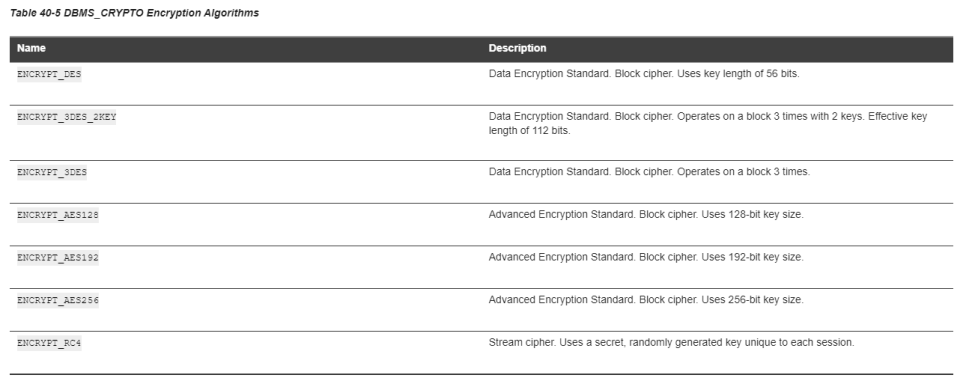
Task: Click the Description column header
Action: [518, 48]
